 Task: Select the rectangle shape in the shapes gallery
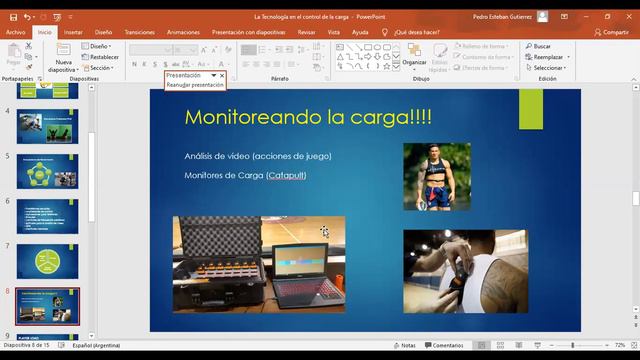pos(368,47)
